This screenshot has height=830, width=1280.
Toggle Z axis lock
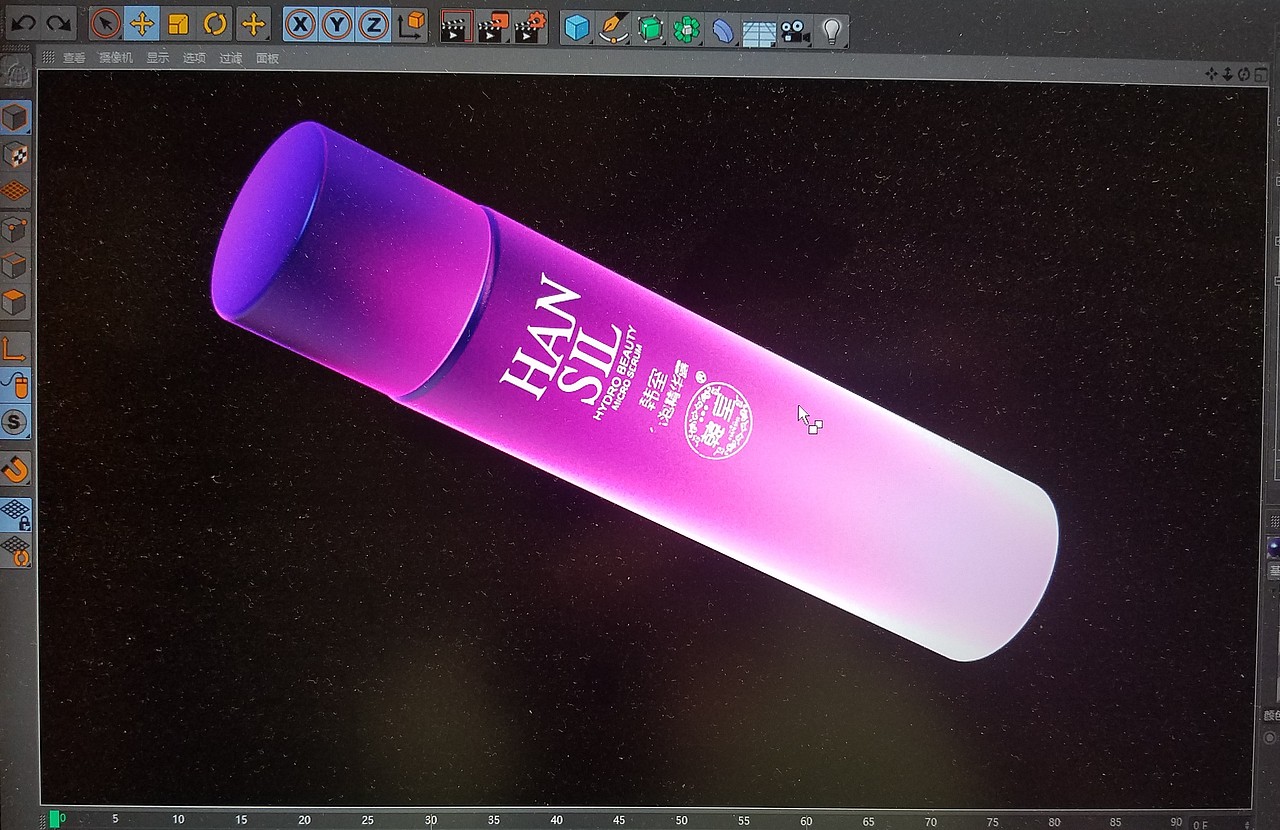tap(374, 25)
